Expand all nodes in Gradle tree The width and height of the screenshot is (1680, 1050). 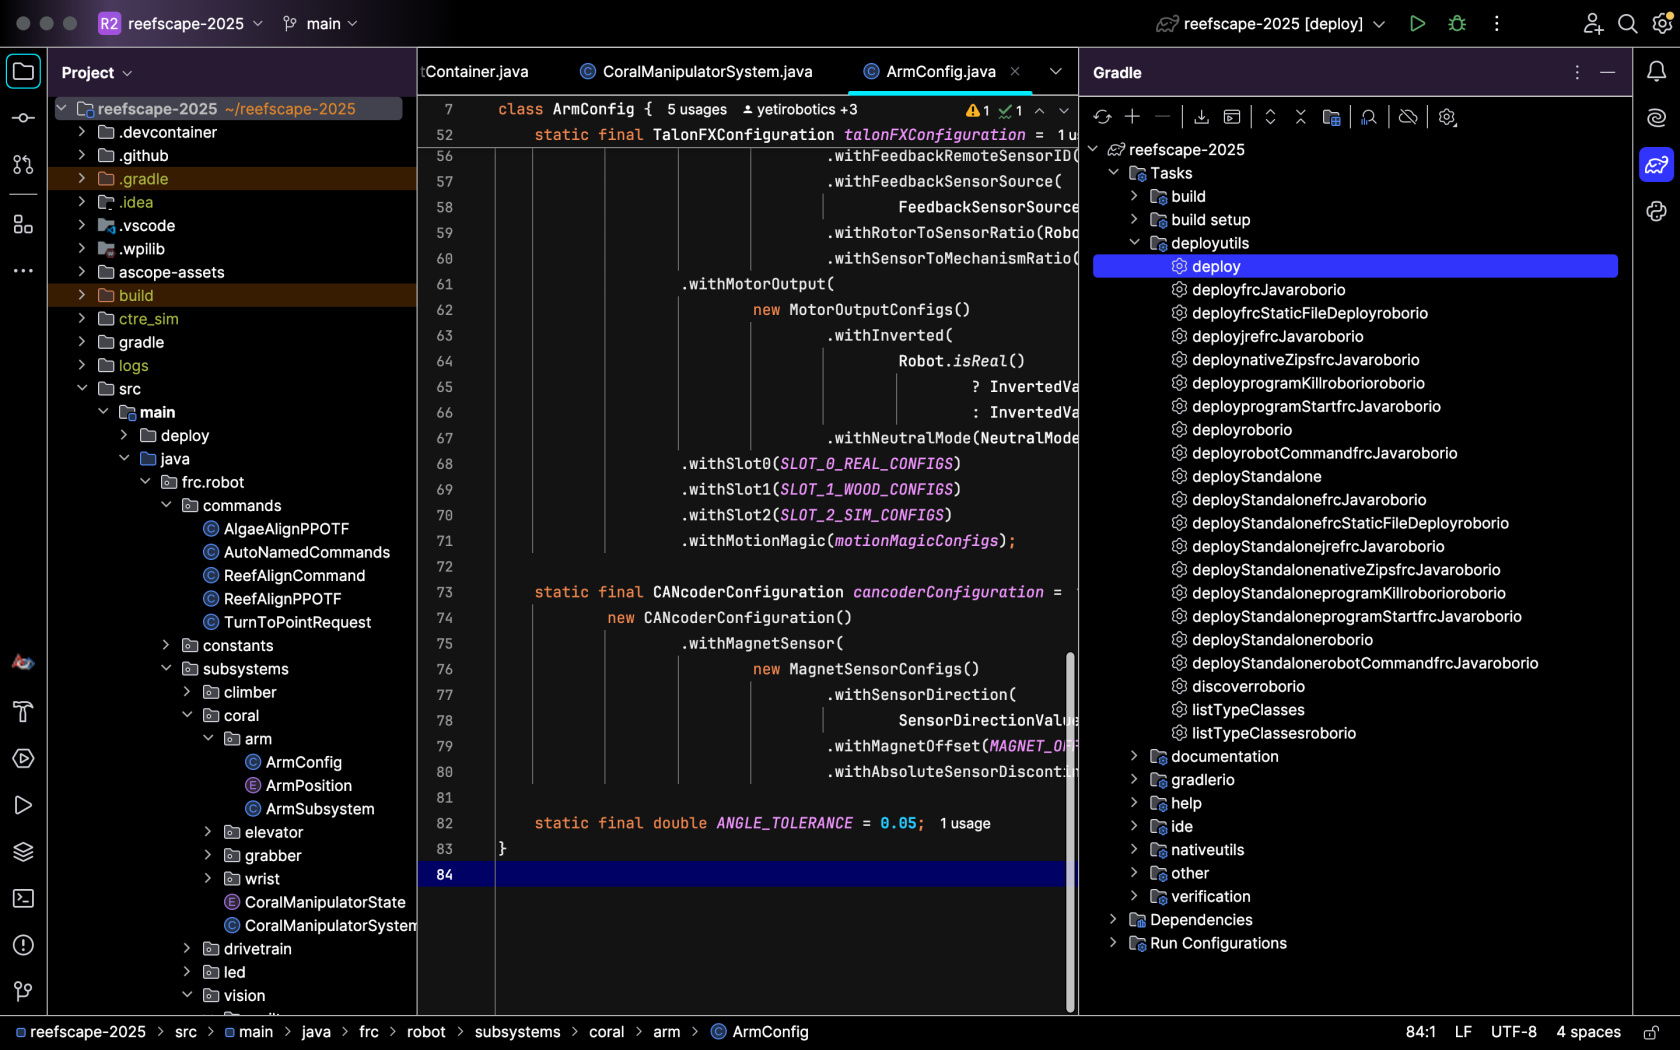click(x=1270, y=117)
